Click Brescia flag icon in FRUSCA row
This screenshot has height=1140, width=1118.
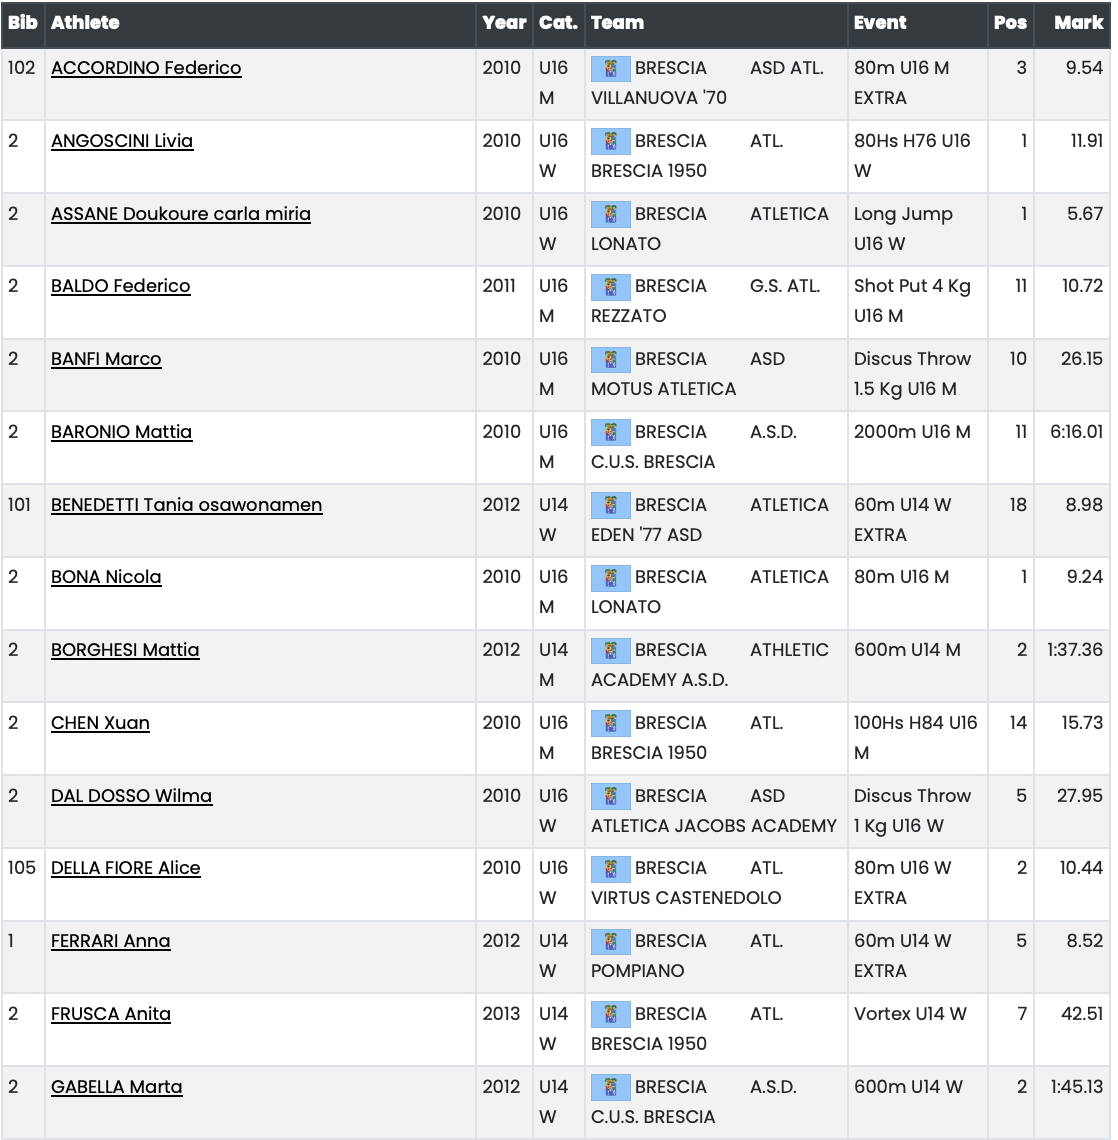pos(611,1015)
